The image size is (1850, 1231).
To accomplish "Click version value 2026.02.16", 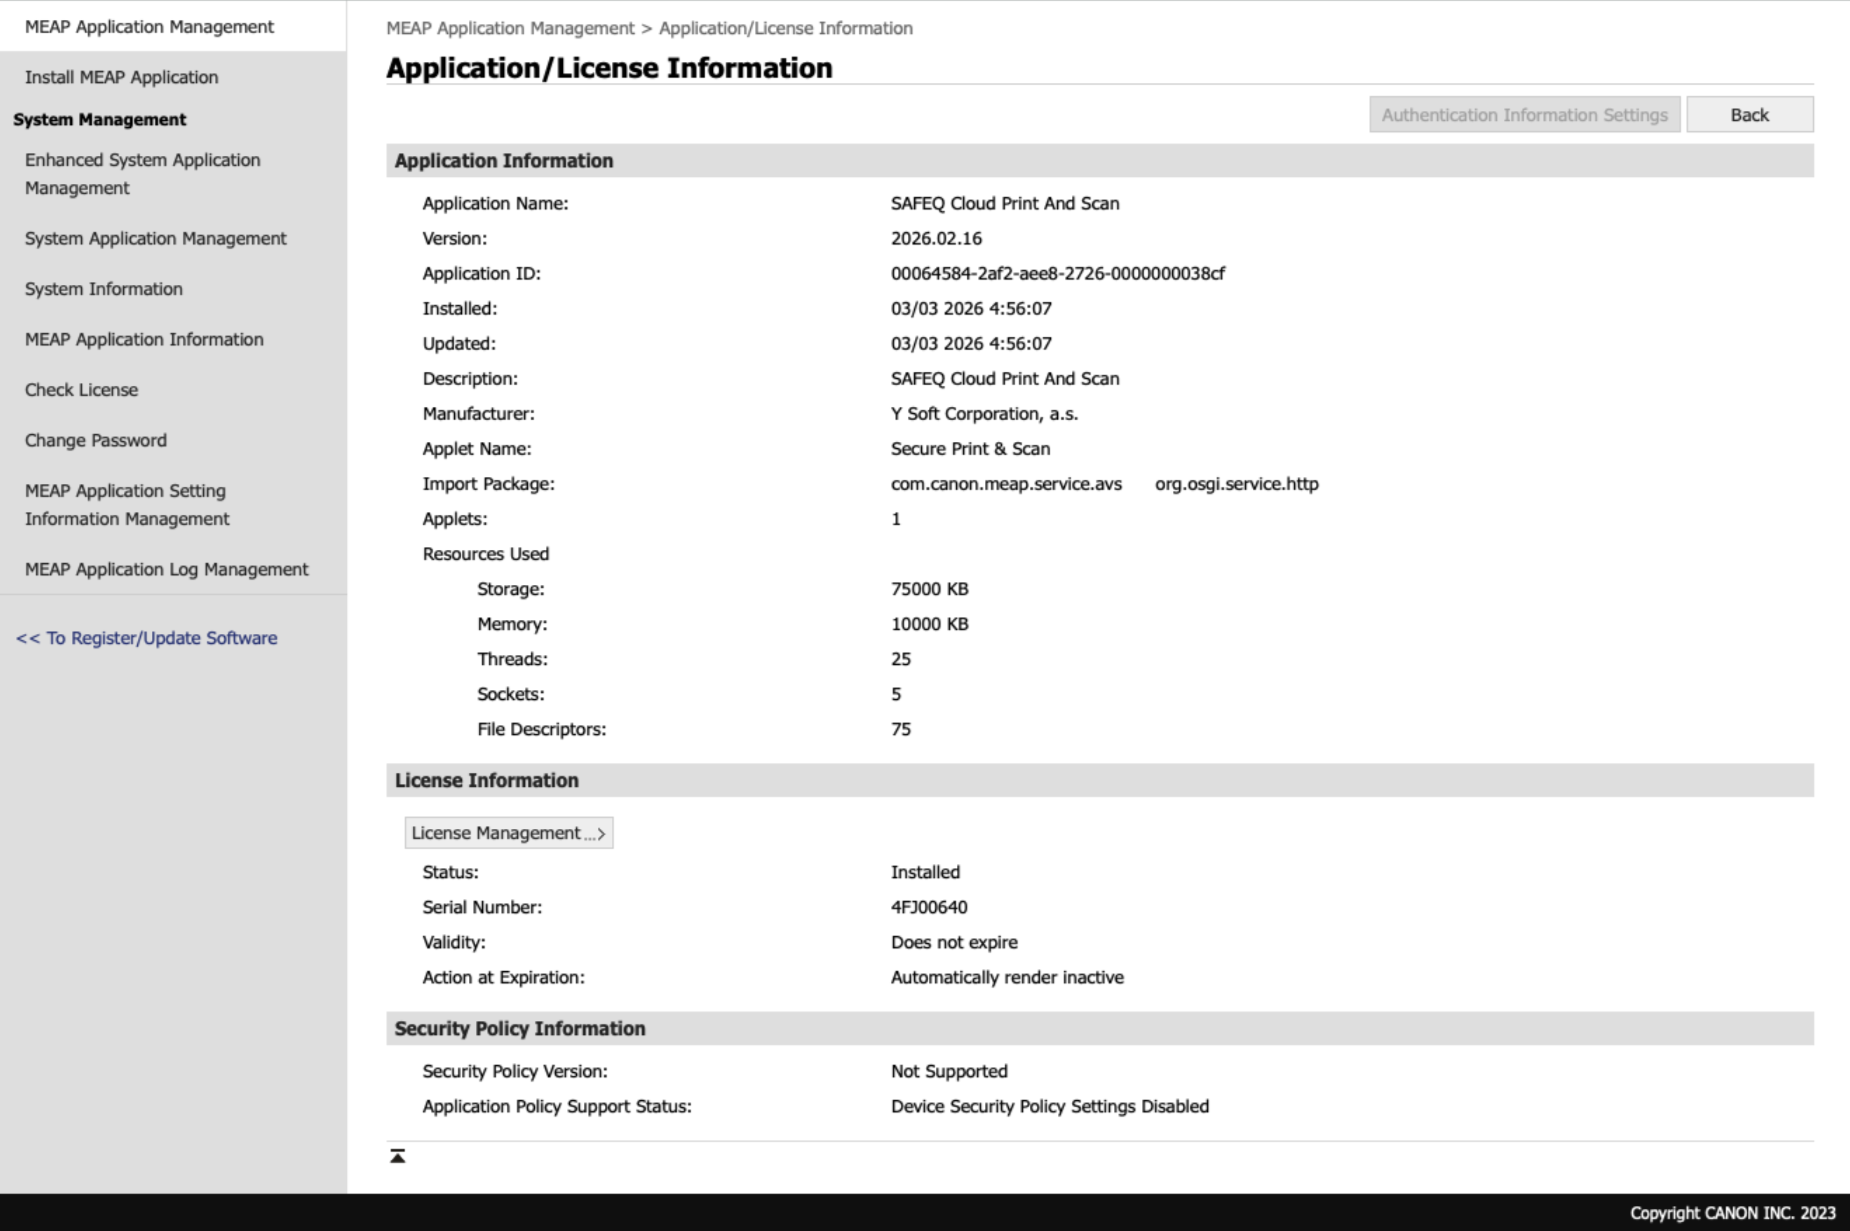I will [x=936, y=238].
